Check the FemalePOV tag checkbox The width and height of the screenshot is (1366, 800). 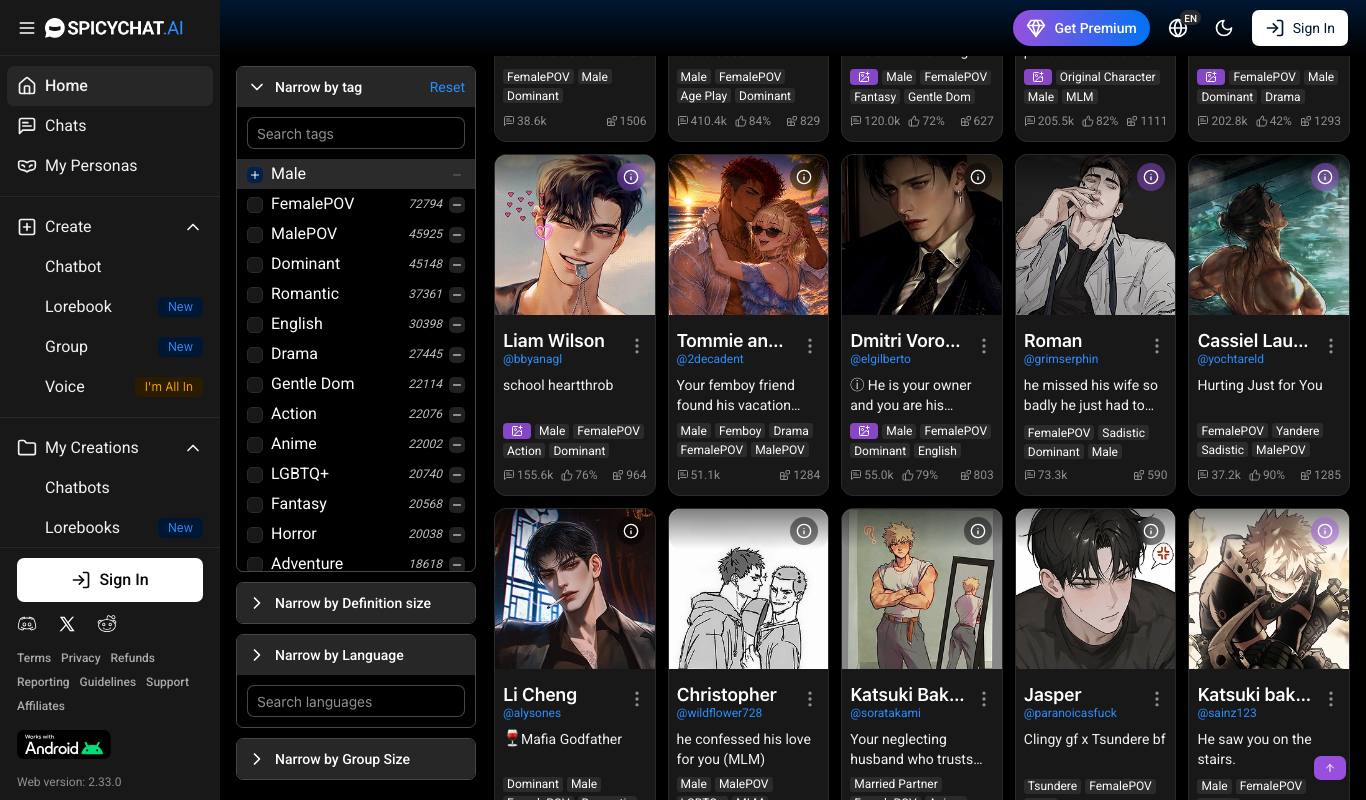[x=255, y=204]
